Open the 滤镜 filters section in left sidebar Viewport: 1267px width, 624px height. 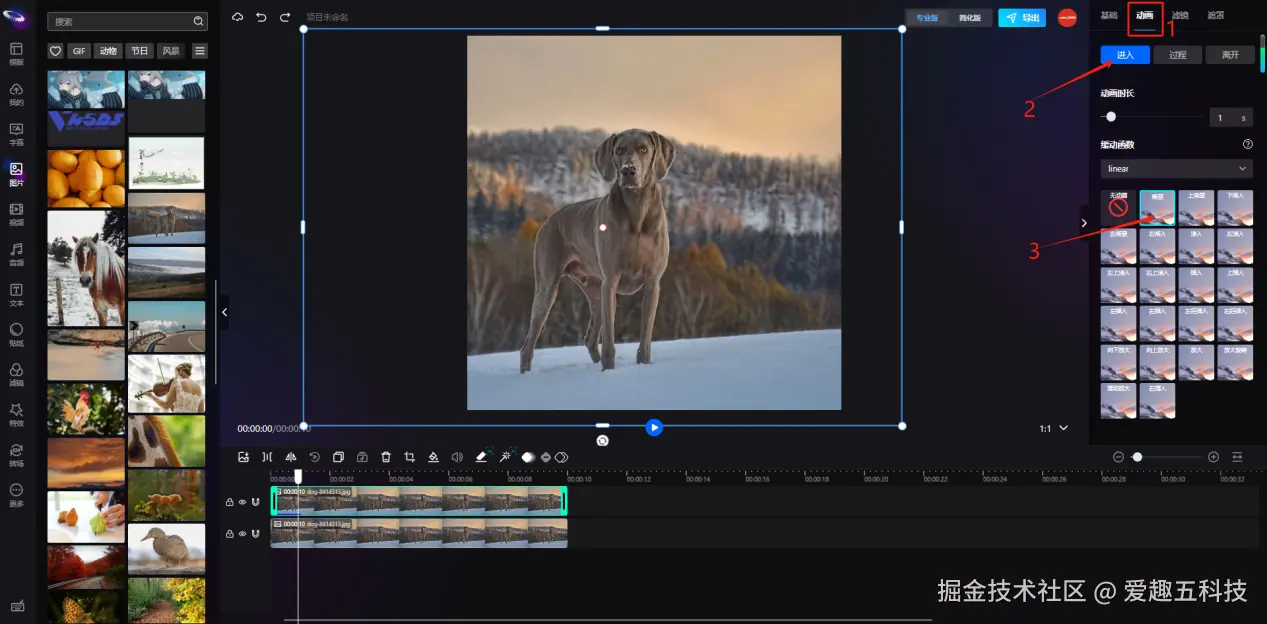click(x=16, y=375)
